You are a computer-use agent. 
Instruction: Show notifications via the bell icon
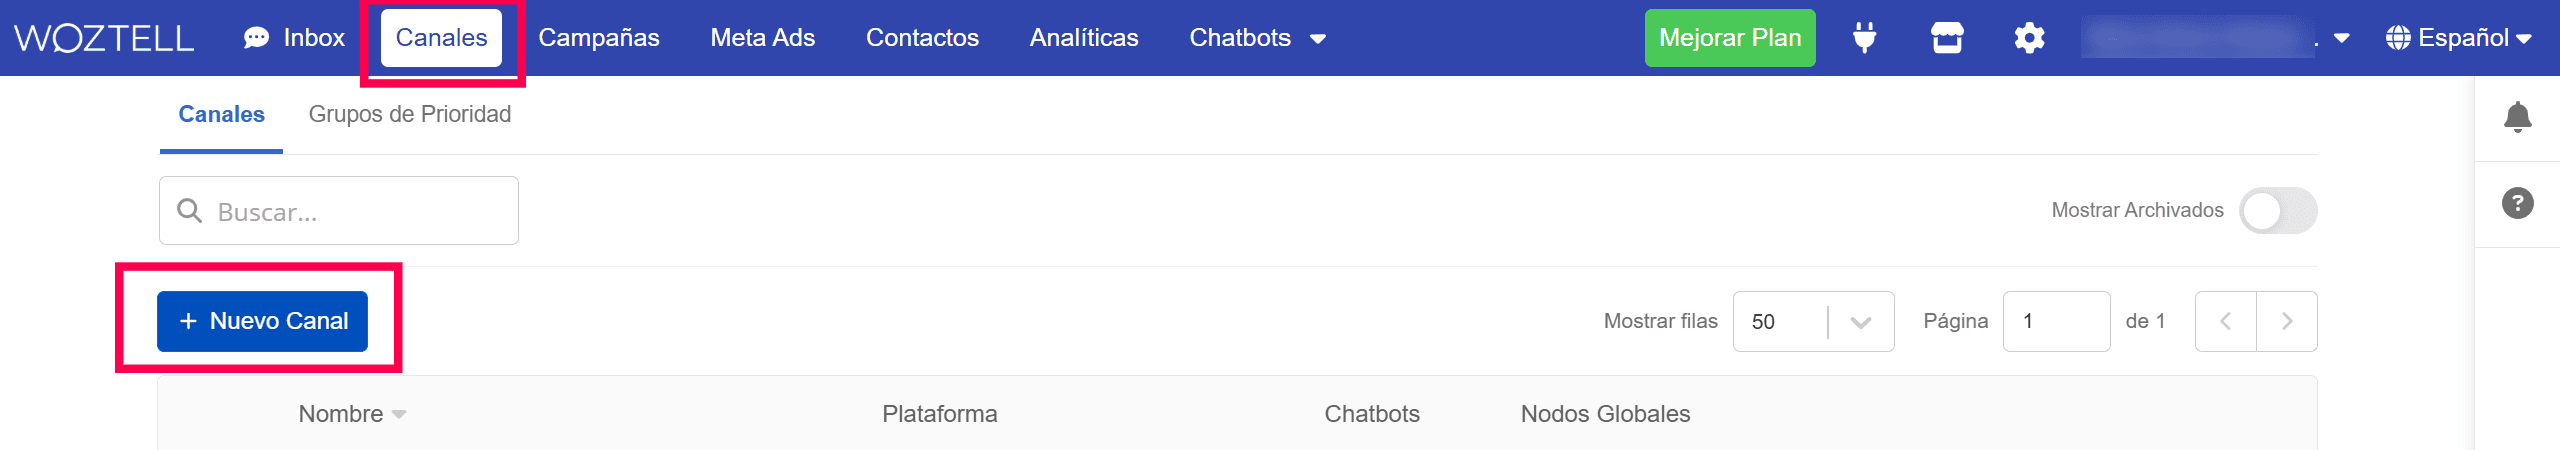[x=2517, y=117]
